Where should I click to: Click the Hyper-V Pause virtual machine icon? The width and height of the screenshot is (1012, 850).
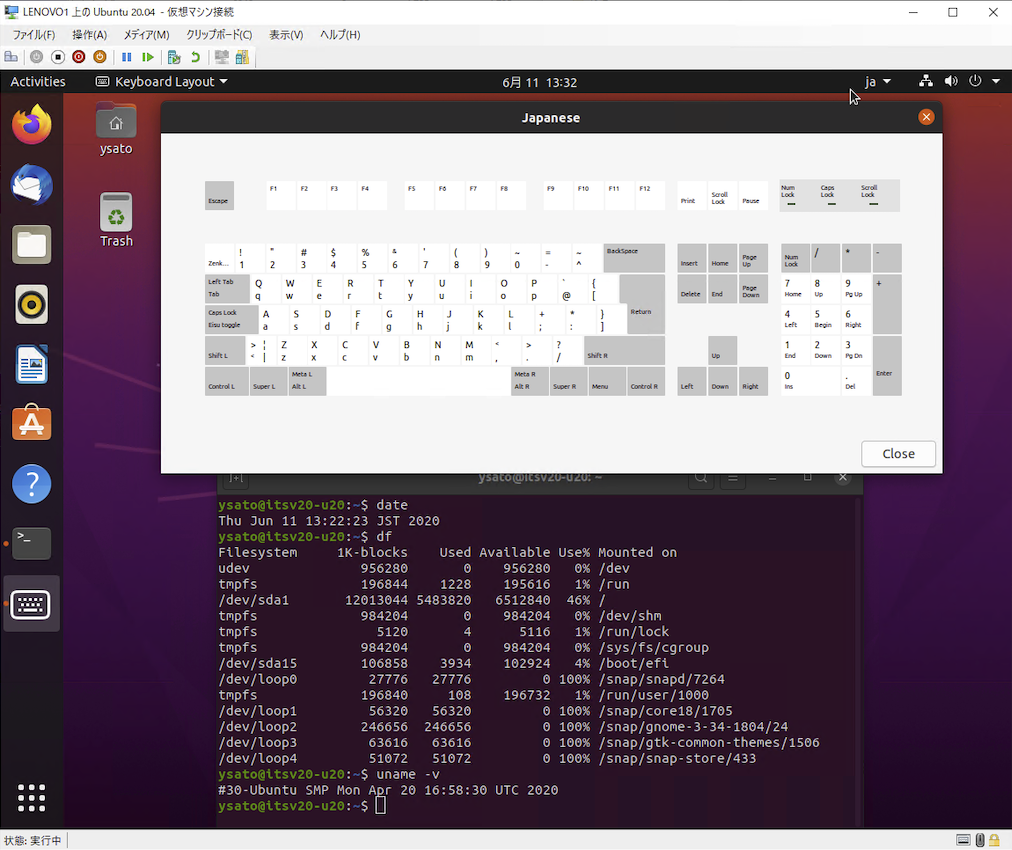(127, 57)
